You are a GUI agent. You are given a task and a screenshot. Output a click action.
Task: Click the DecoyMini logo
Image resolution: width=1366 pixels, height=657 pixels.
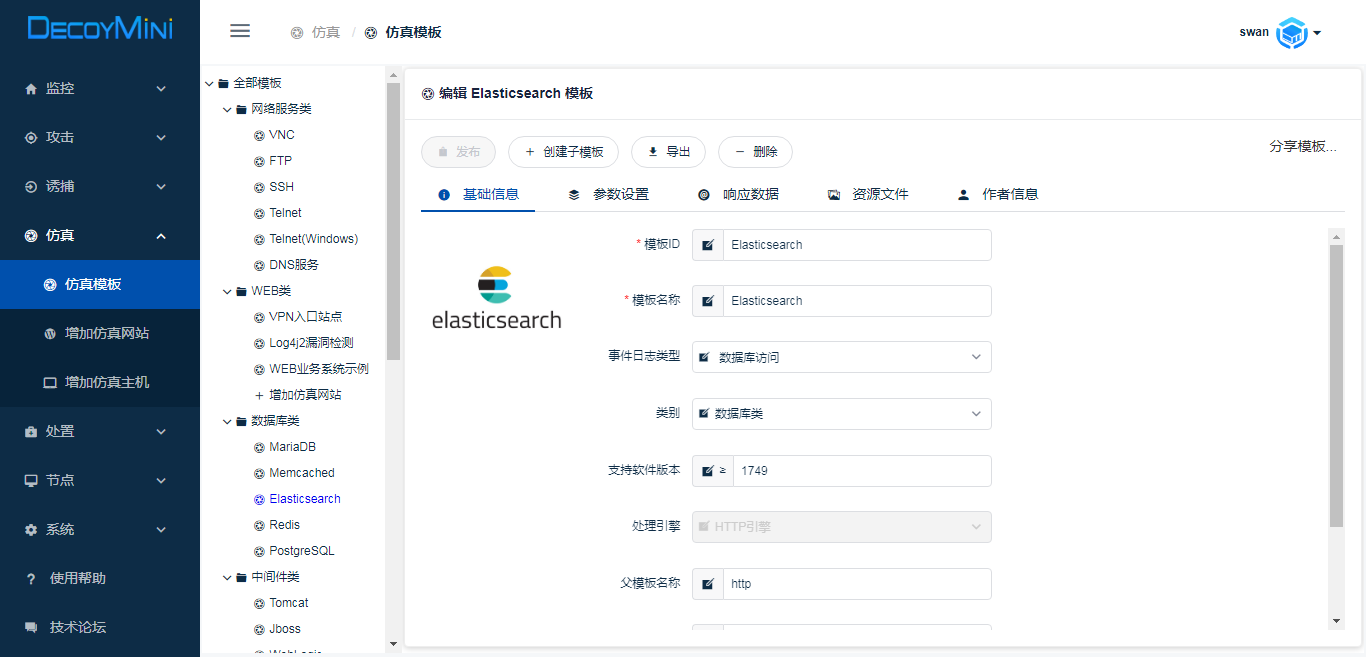(100, 28)
